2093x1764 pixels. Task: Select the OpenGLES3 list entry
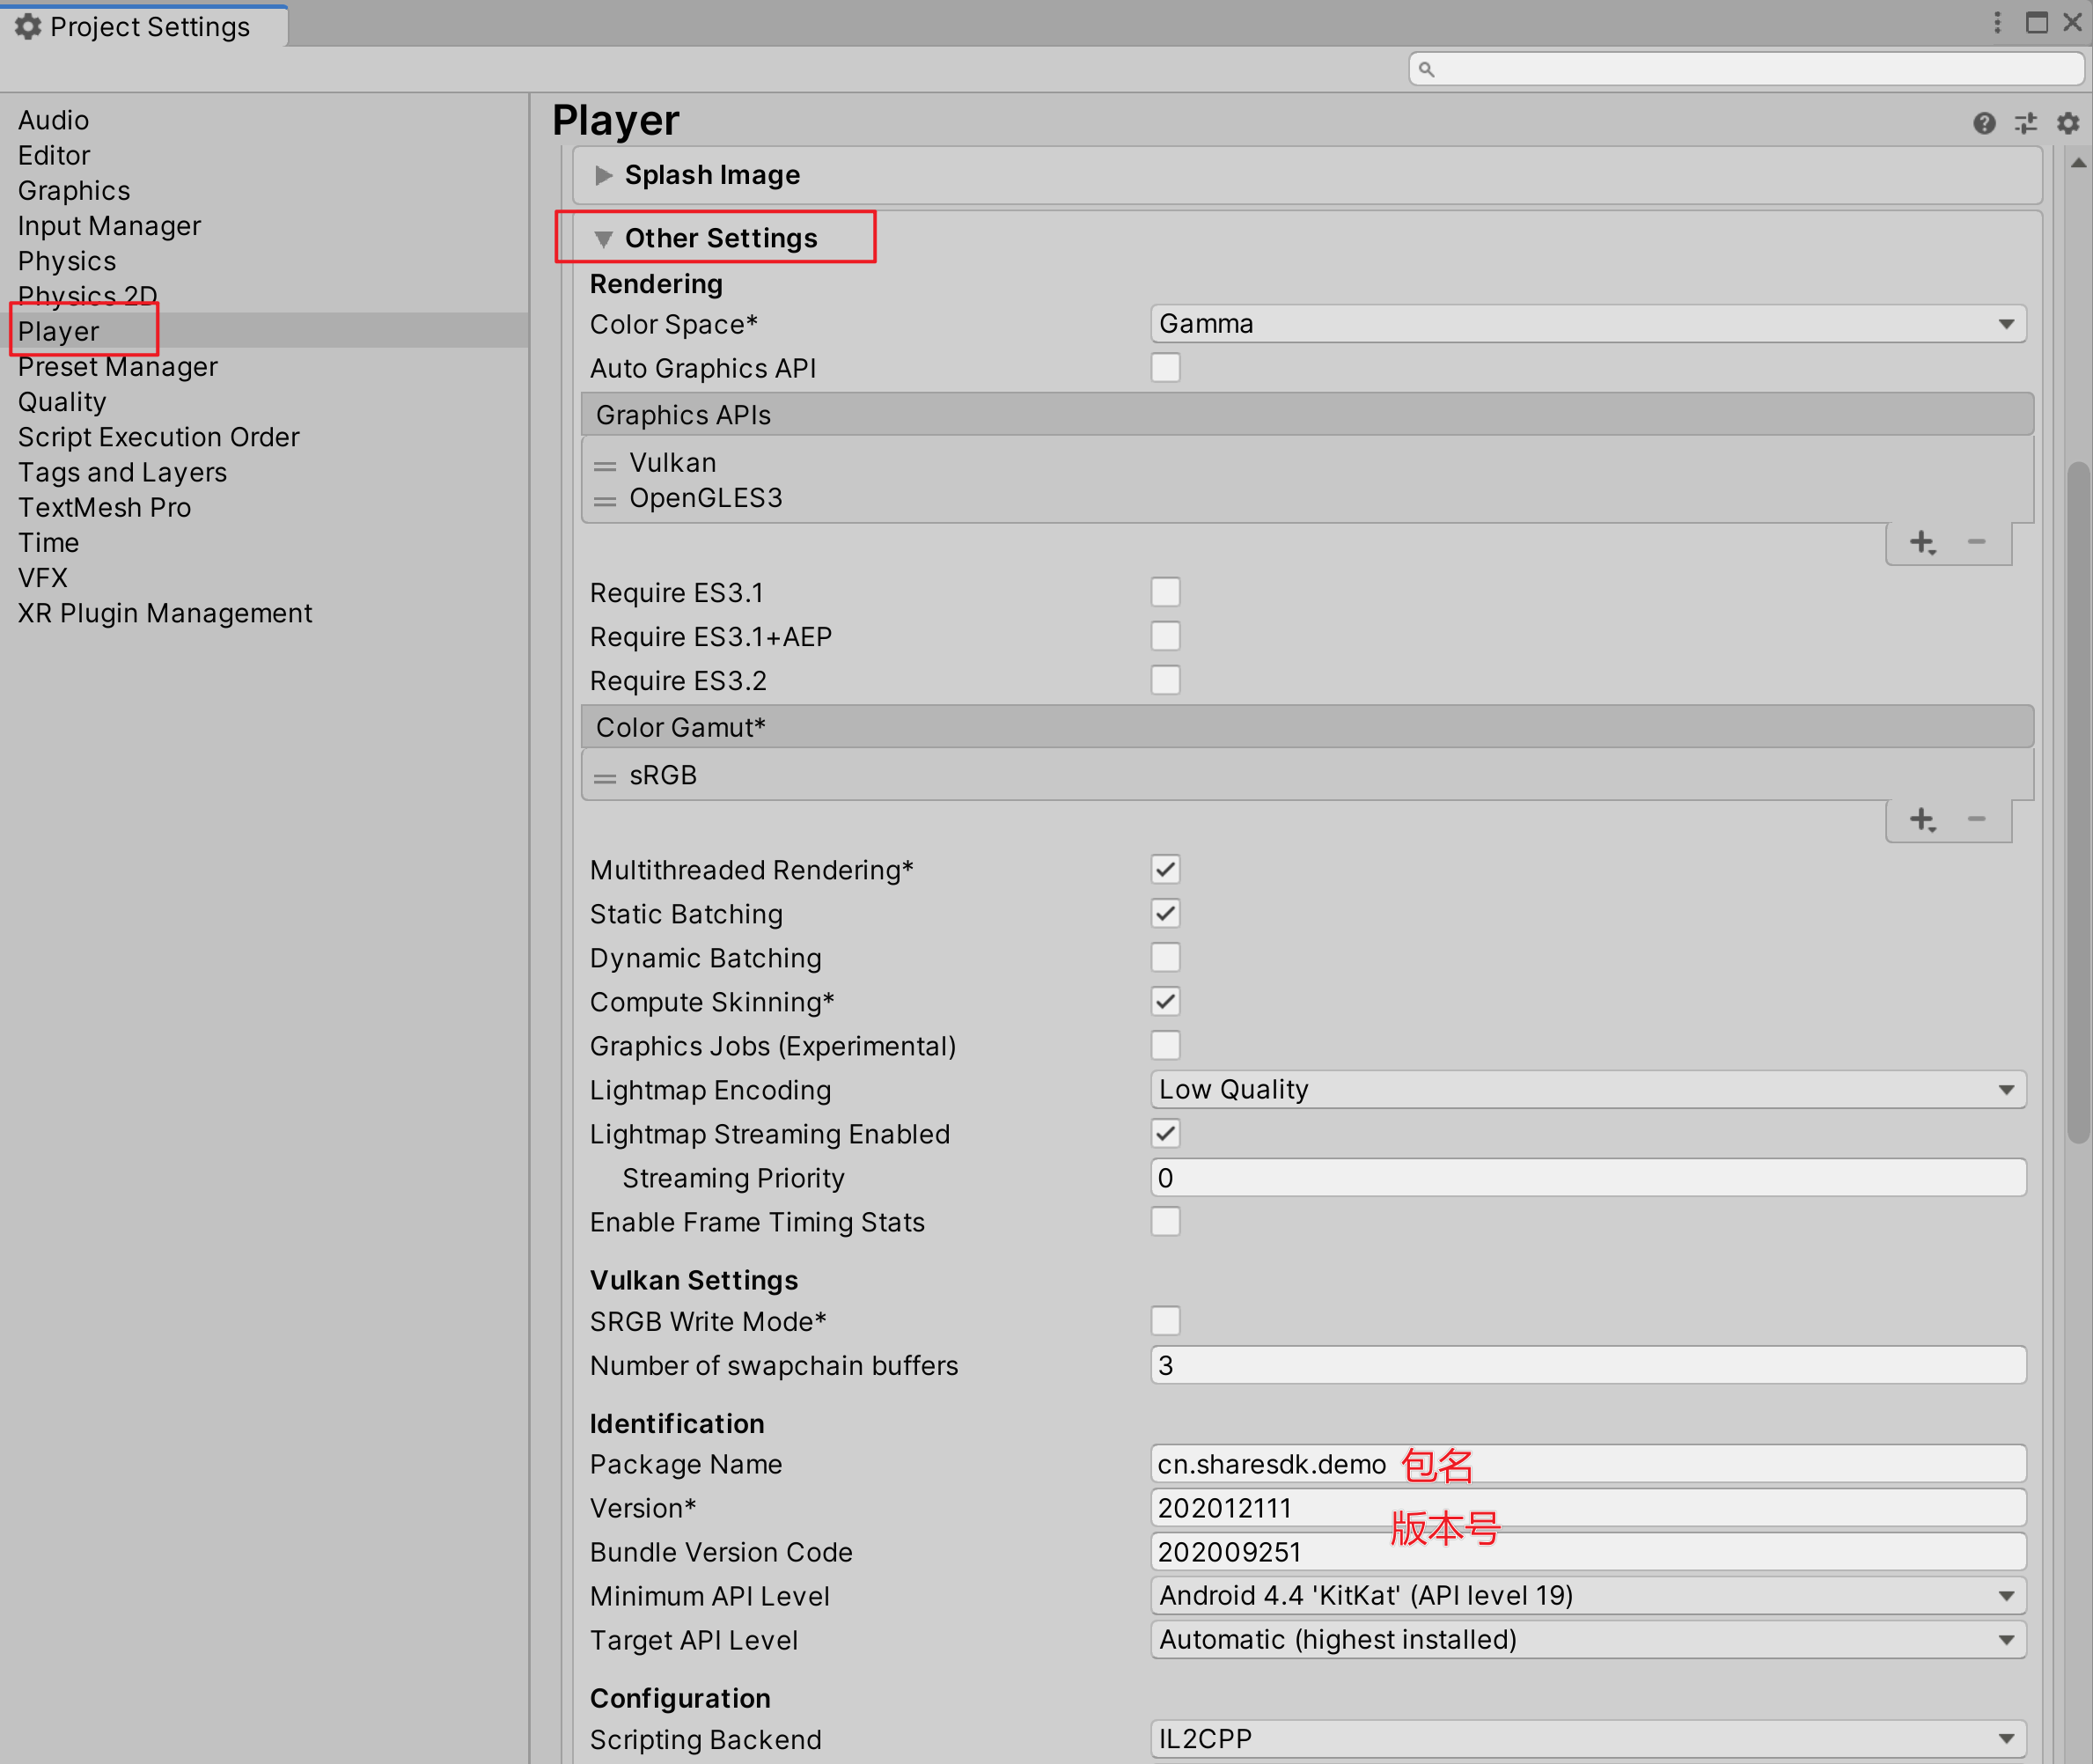pyautogui.click(x=705, y=498)
